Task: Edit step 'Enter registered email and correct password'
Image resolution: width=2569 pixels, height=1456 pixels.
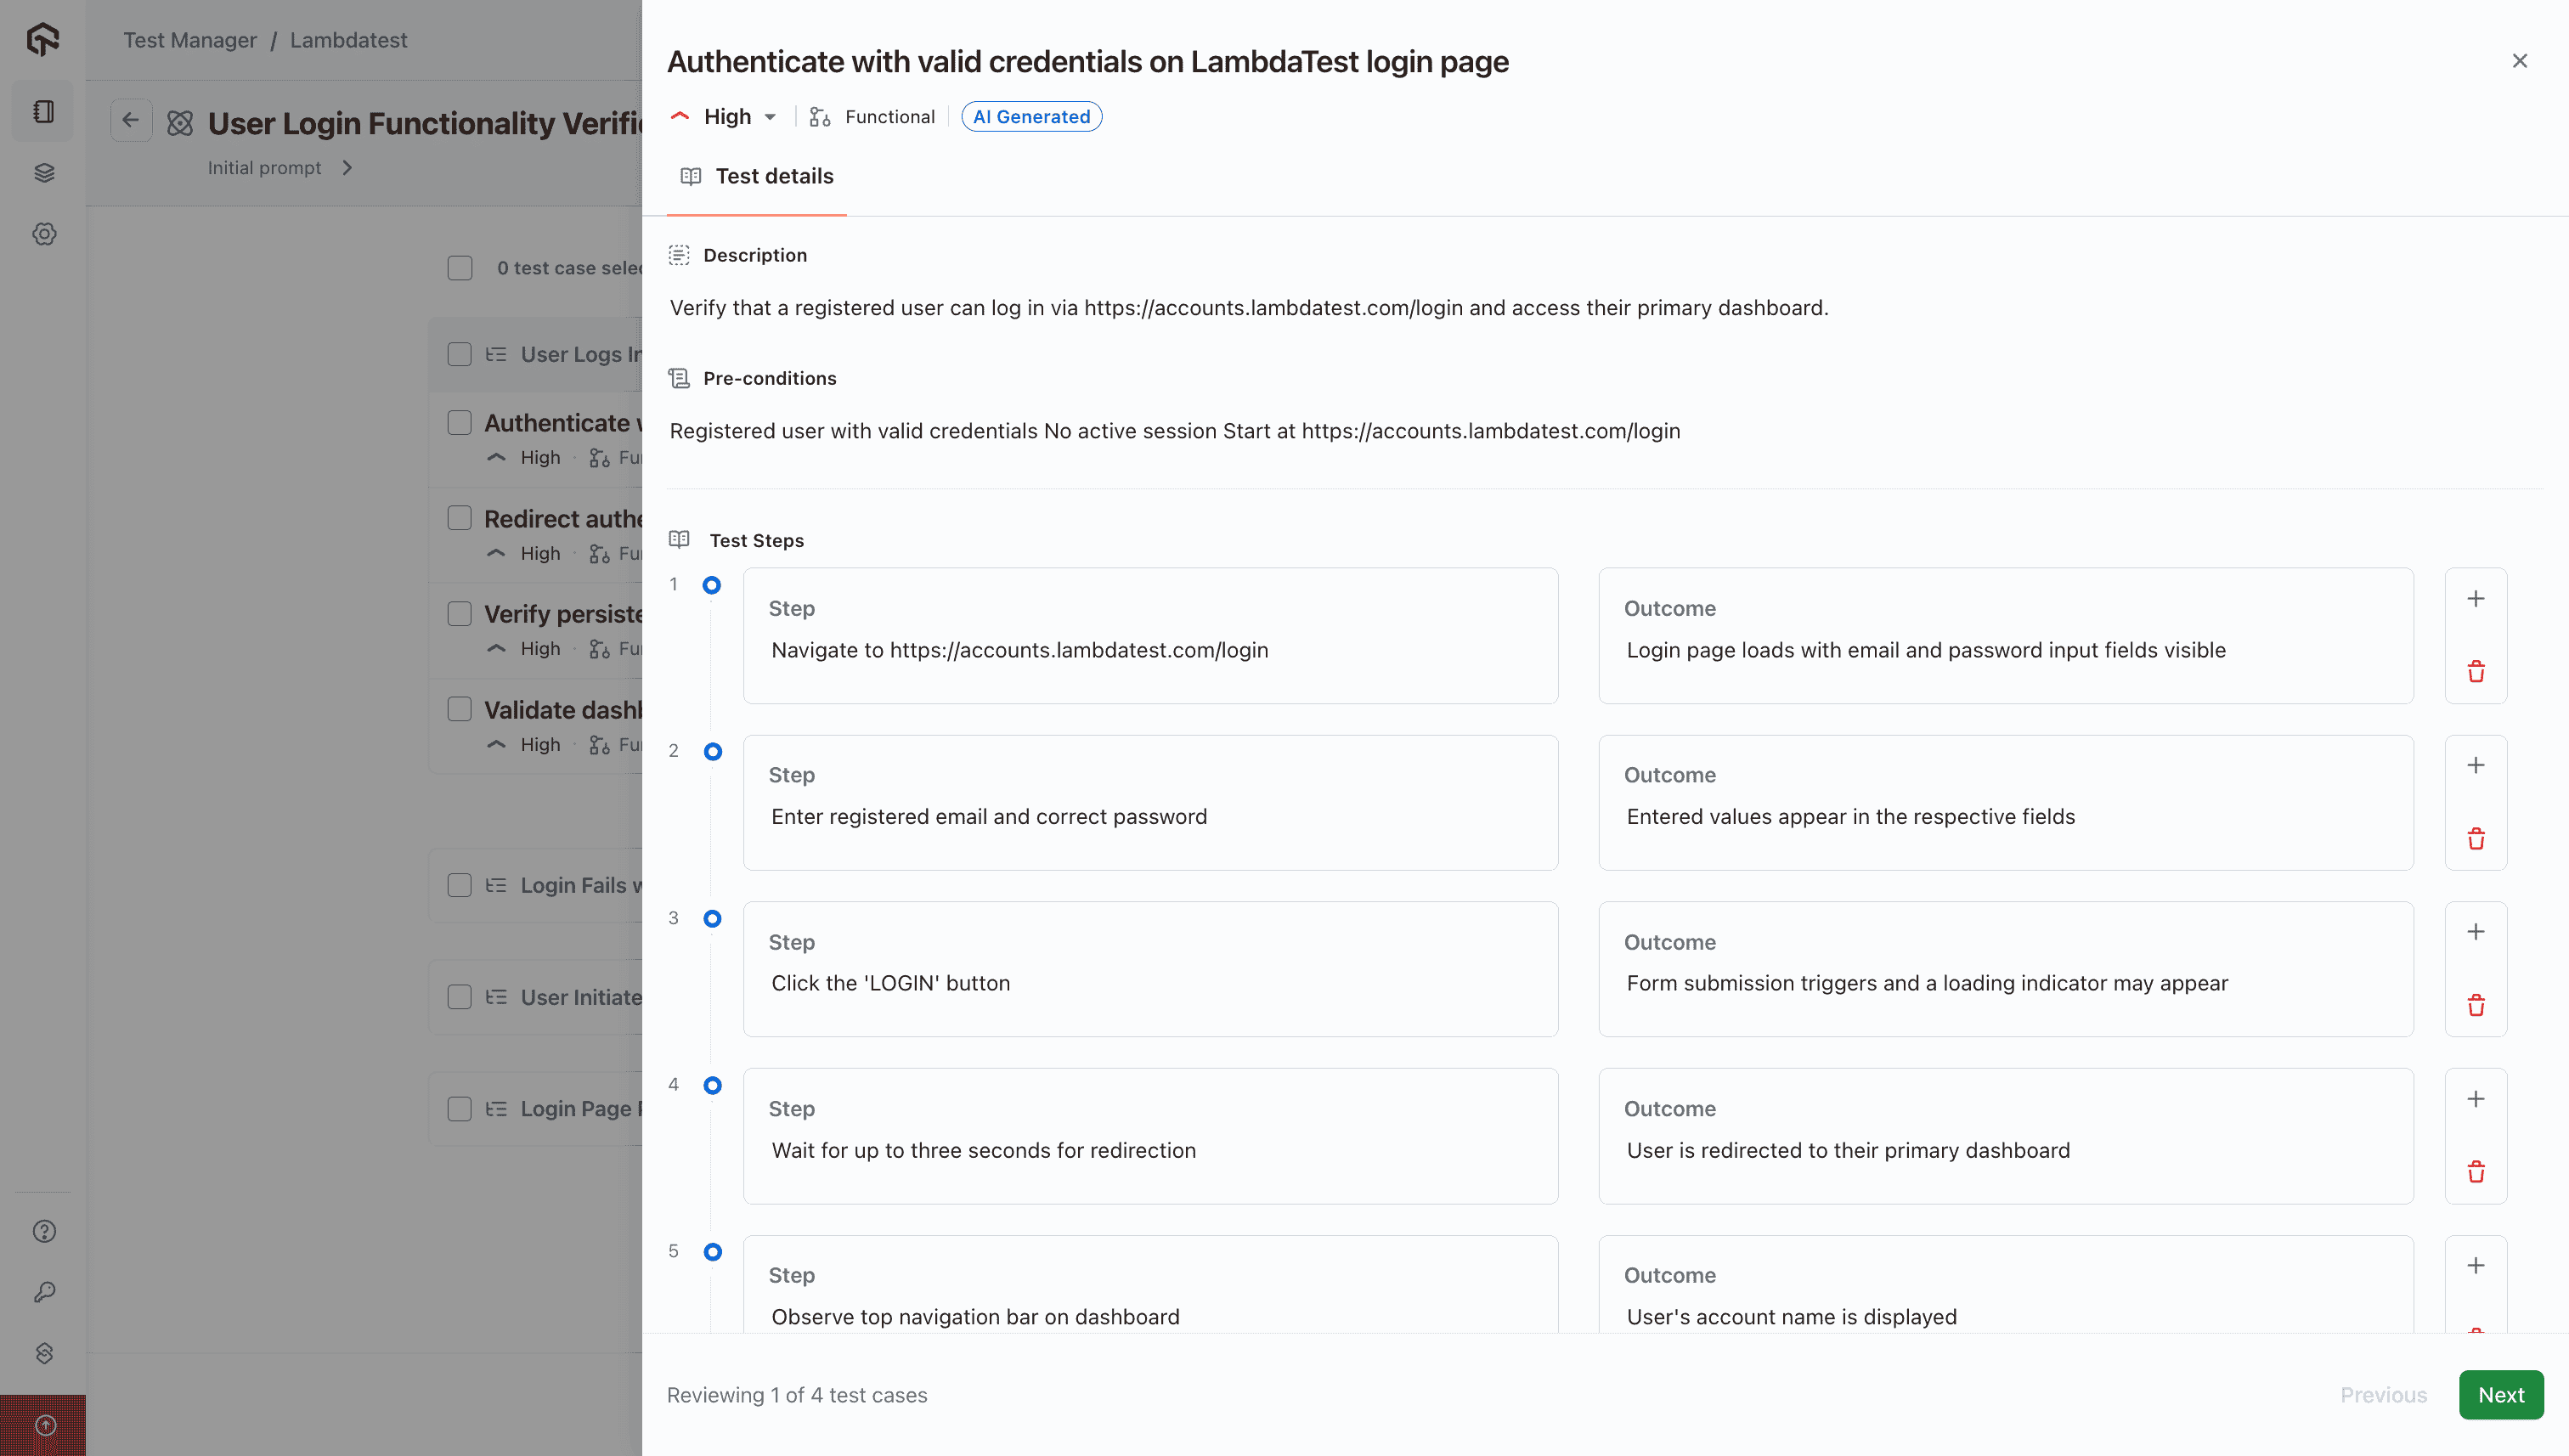Action: click(1150, 803)
